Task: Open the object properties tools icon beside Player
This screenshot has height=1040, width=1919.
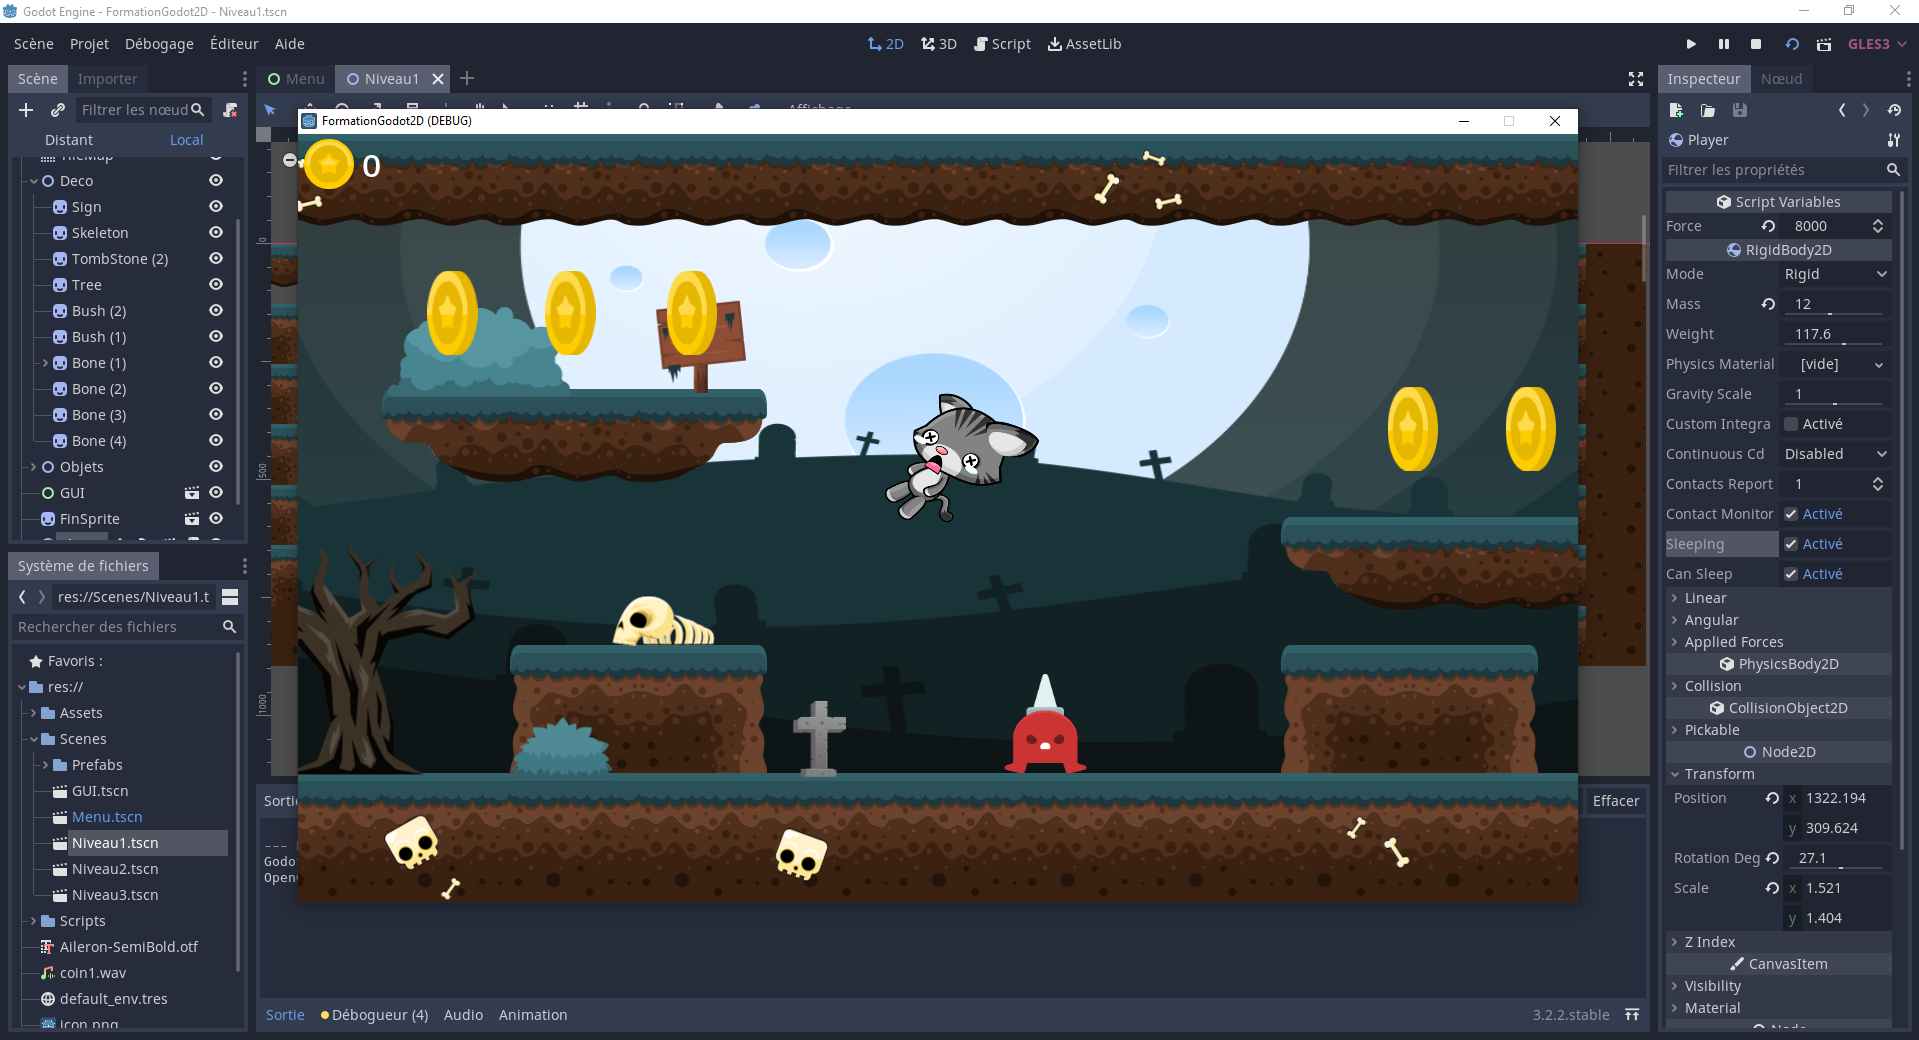Action: click(x=1893, y=140)
